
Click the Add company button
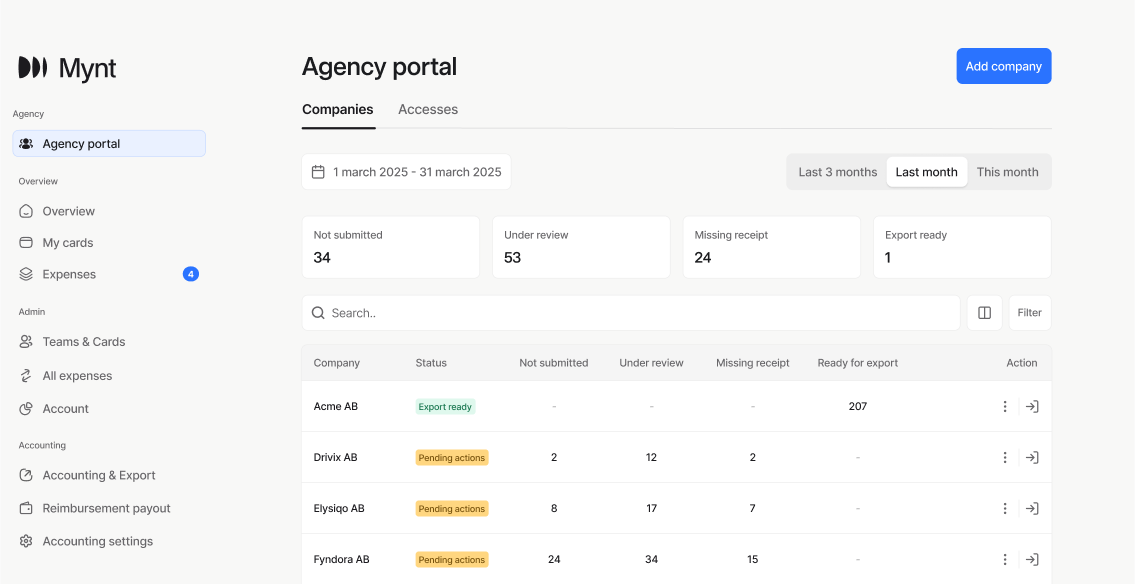[x=1004, y=66]
